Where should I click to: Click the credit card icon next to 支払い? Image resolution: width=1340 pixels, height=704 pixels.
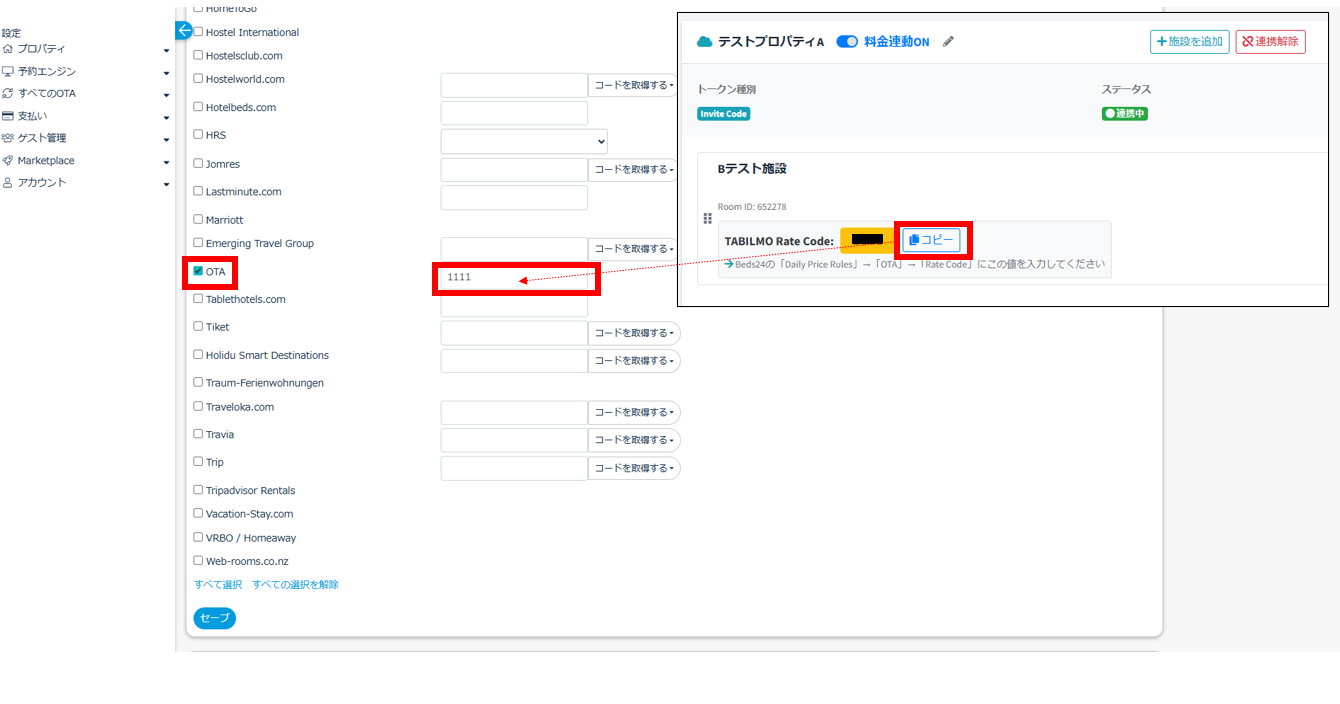(x=8, y=116)
